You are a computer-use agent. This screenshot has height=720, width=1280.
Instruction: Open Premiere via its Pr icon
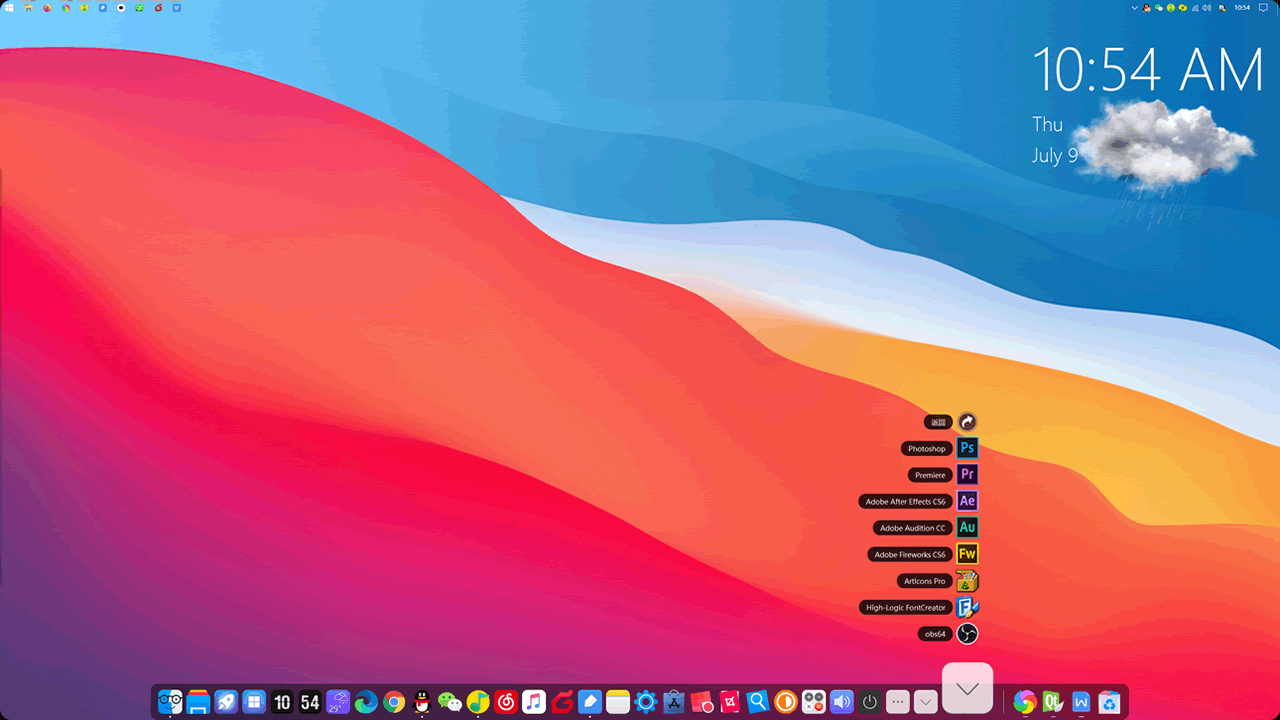[x=967, y=475]
